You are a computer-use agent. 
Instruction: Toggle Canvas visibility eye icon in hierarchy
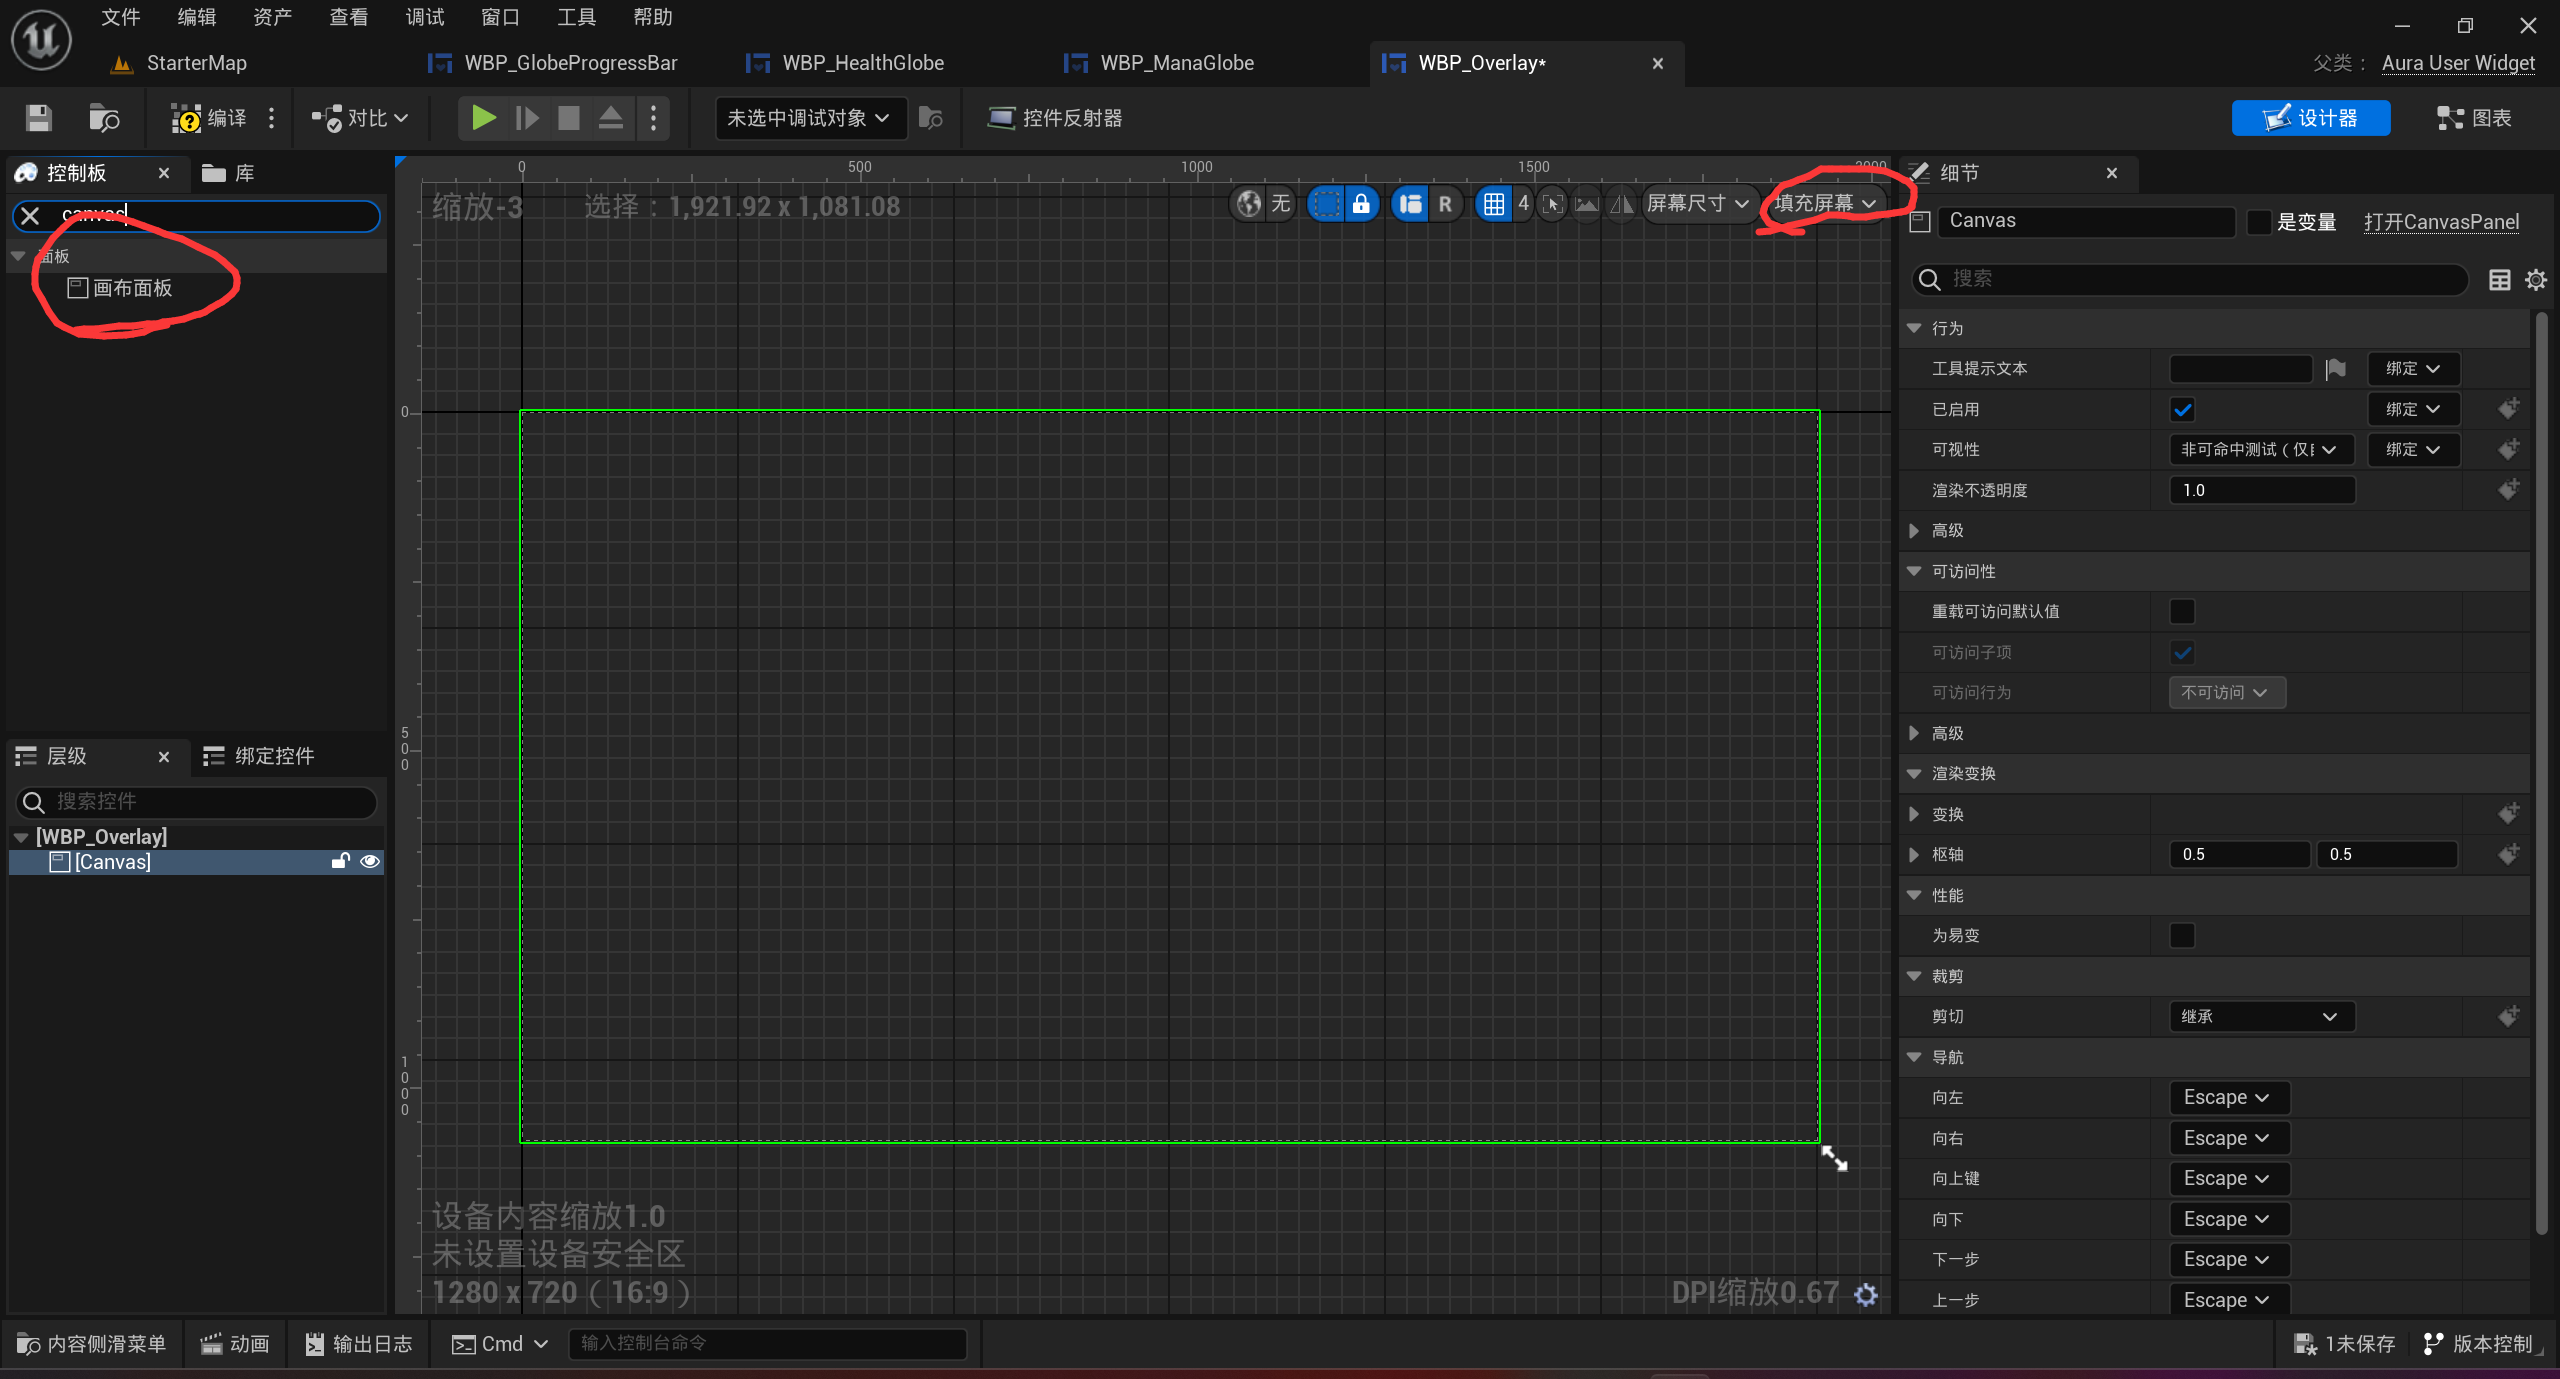[x=370, y=862]
